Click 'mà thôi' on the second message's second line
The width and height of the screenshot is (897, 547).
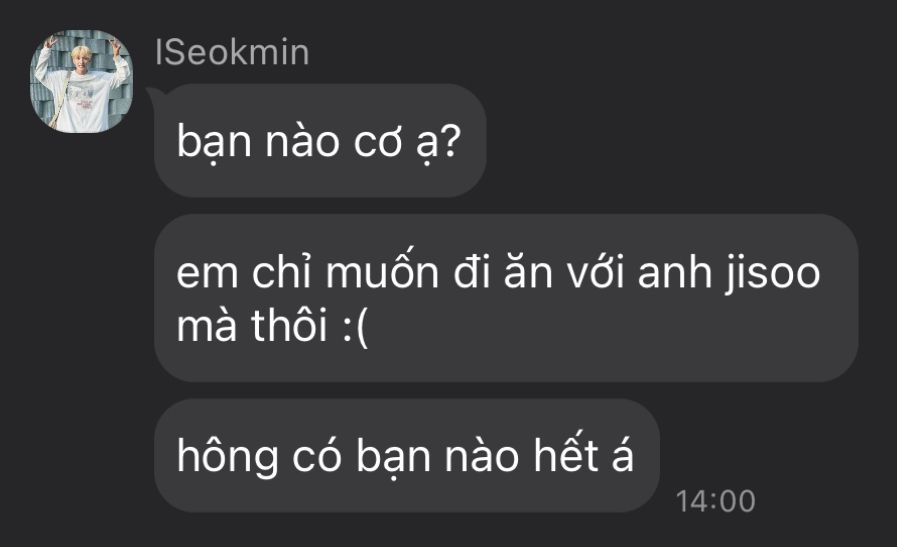click(x=252, y=325)
